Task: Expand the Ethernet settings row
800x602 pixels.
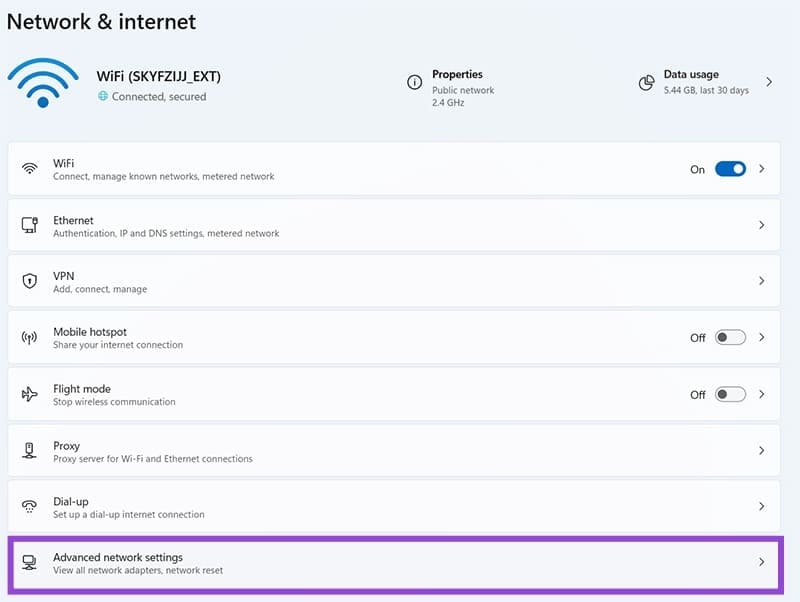Action: click(x=762, y=225)
